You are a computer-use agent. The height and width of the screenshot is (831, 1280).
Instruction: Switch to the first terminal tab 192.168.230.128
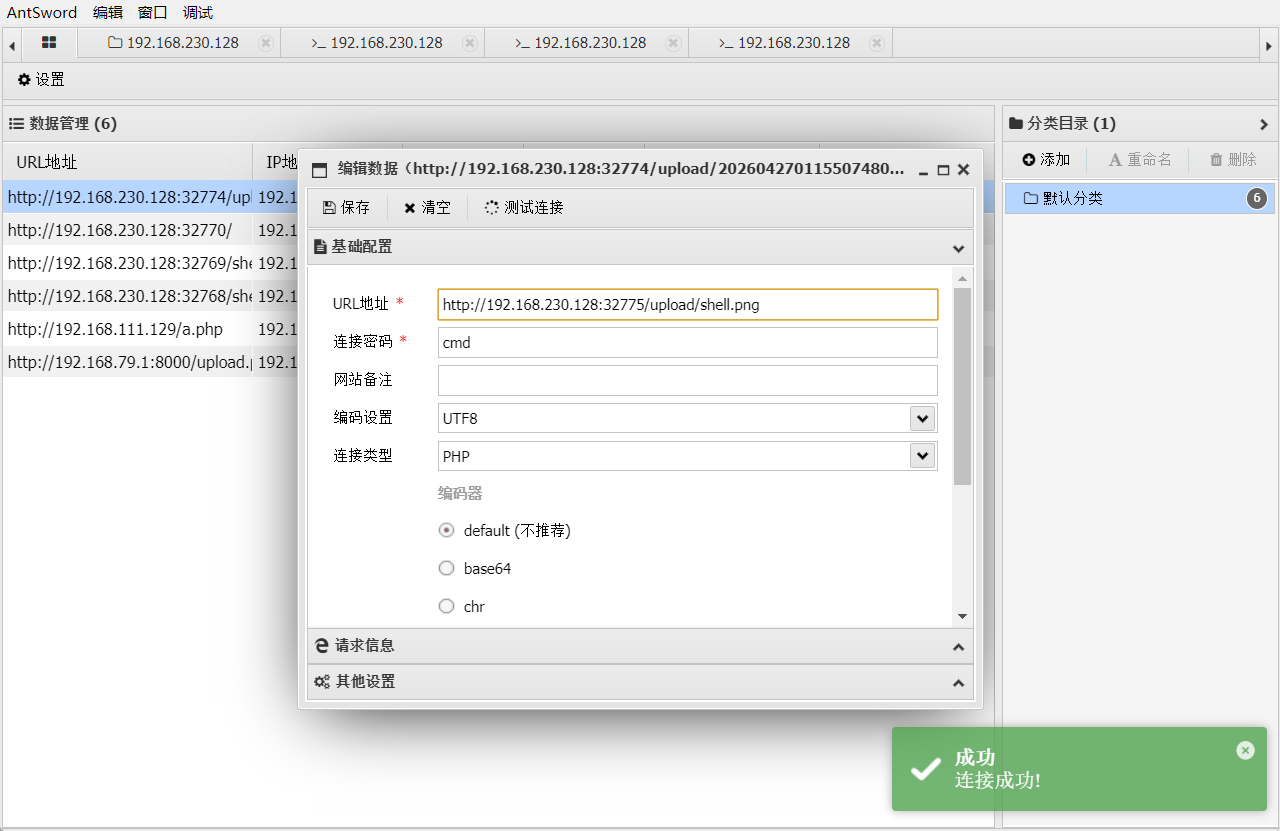[x=377, y=43]
